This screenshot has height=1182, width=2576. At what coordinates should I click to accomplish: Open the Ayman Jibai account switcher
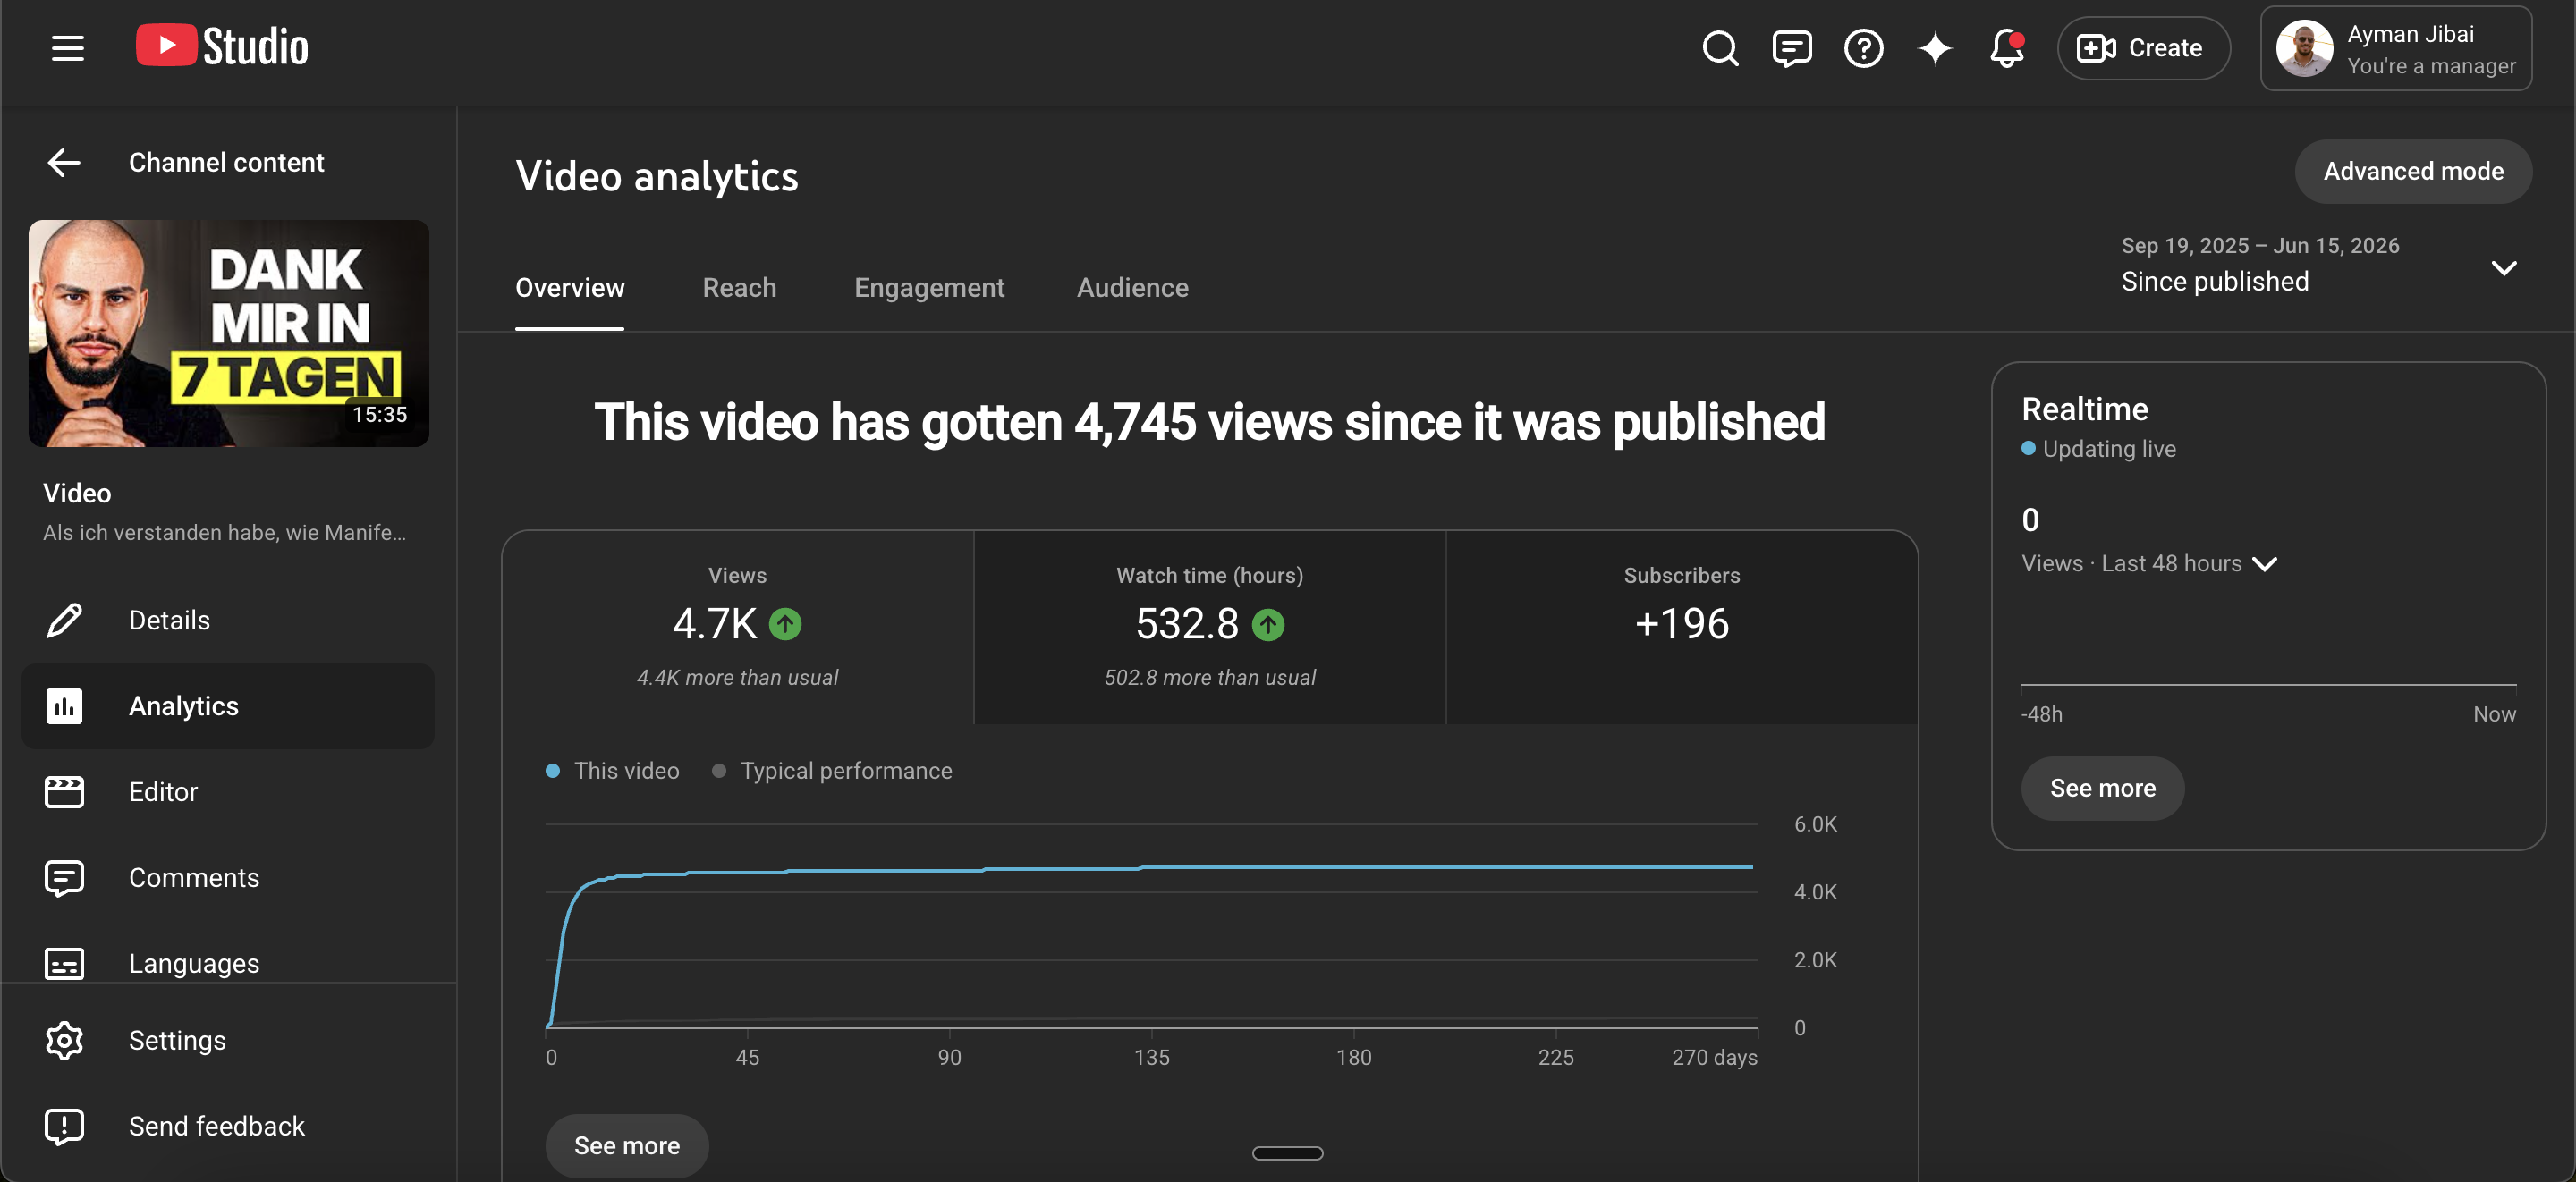(x=2395, y=48)
